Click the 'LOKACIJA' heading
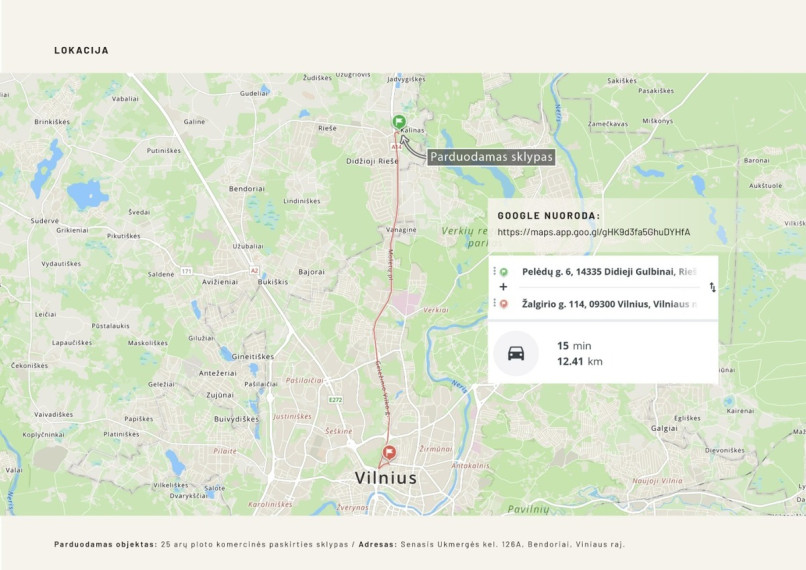 click(81, 50)
